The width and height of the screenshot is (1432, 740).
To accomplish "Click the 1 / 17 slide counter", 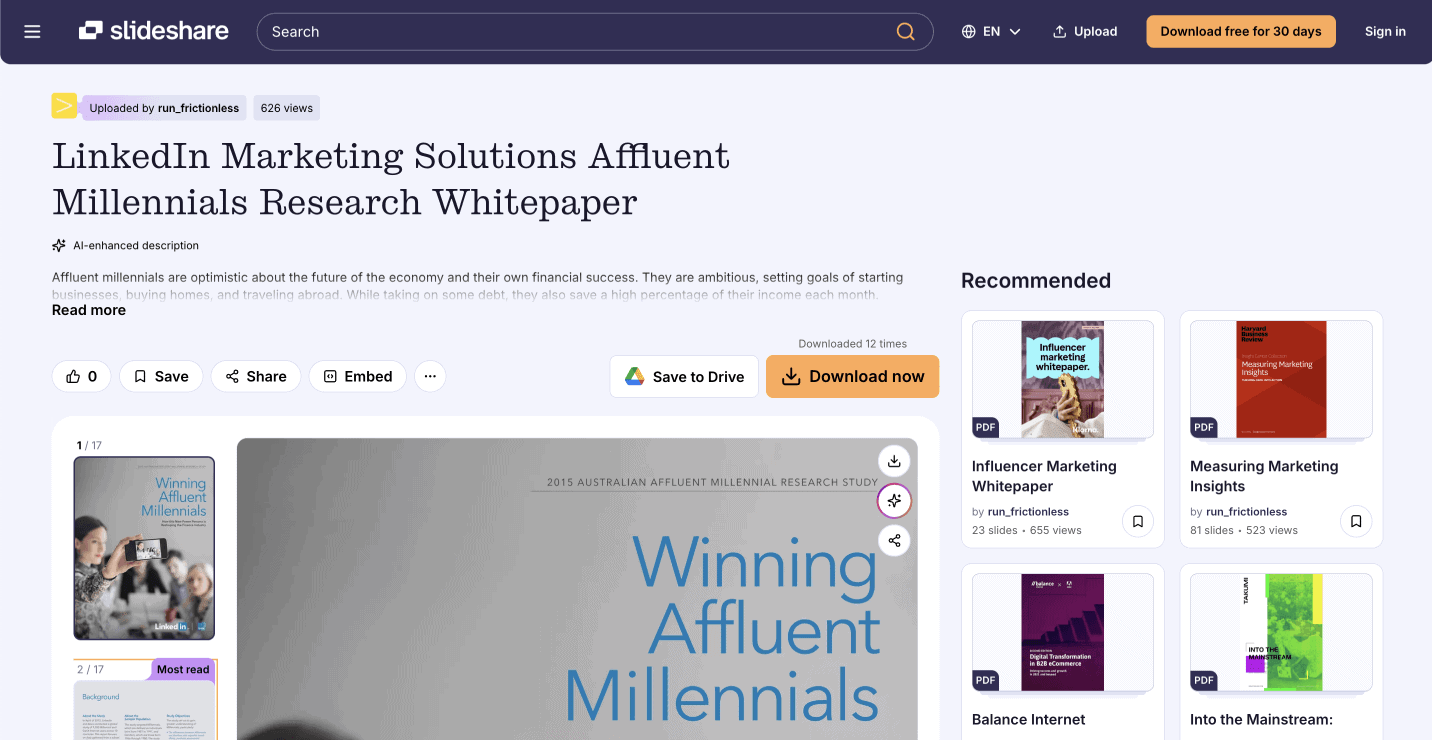I will click(89, 445).
